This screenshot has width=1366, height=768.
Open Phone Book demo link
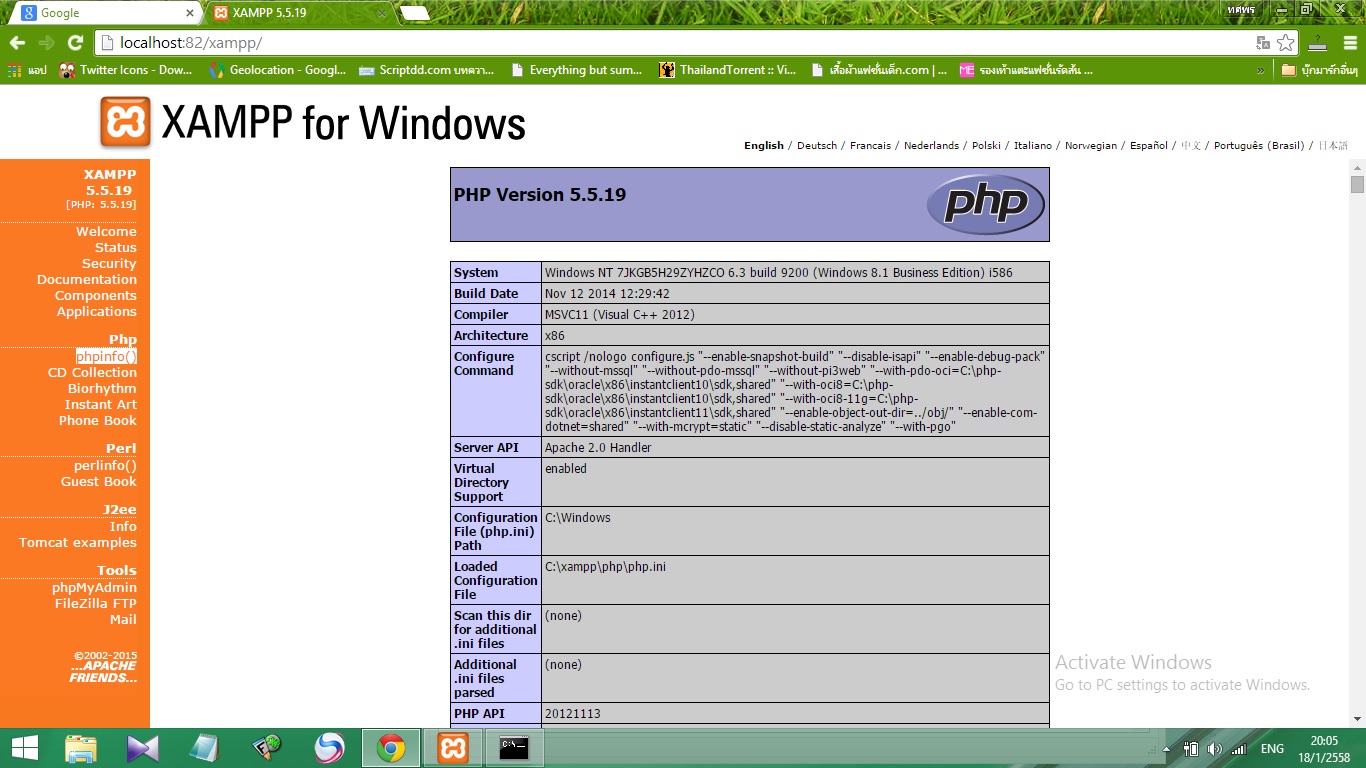coord(98,420)
